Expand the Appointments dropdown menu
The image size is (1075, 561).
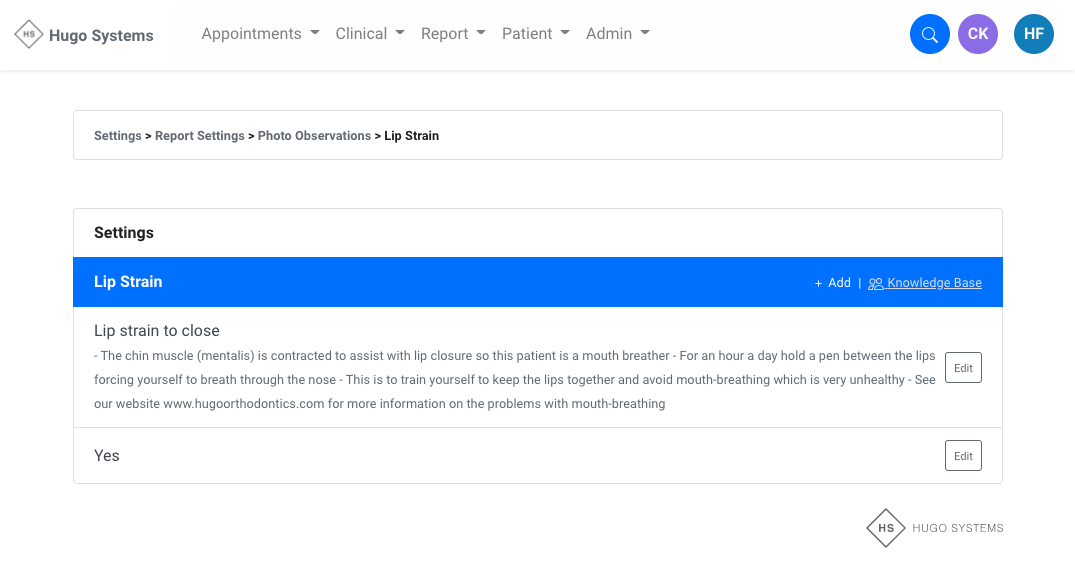pos(260,34)
